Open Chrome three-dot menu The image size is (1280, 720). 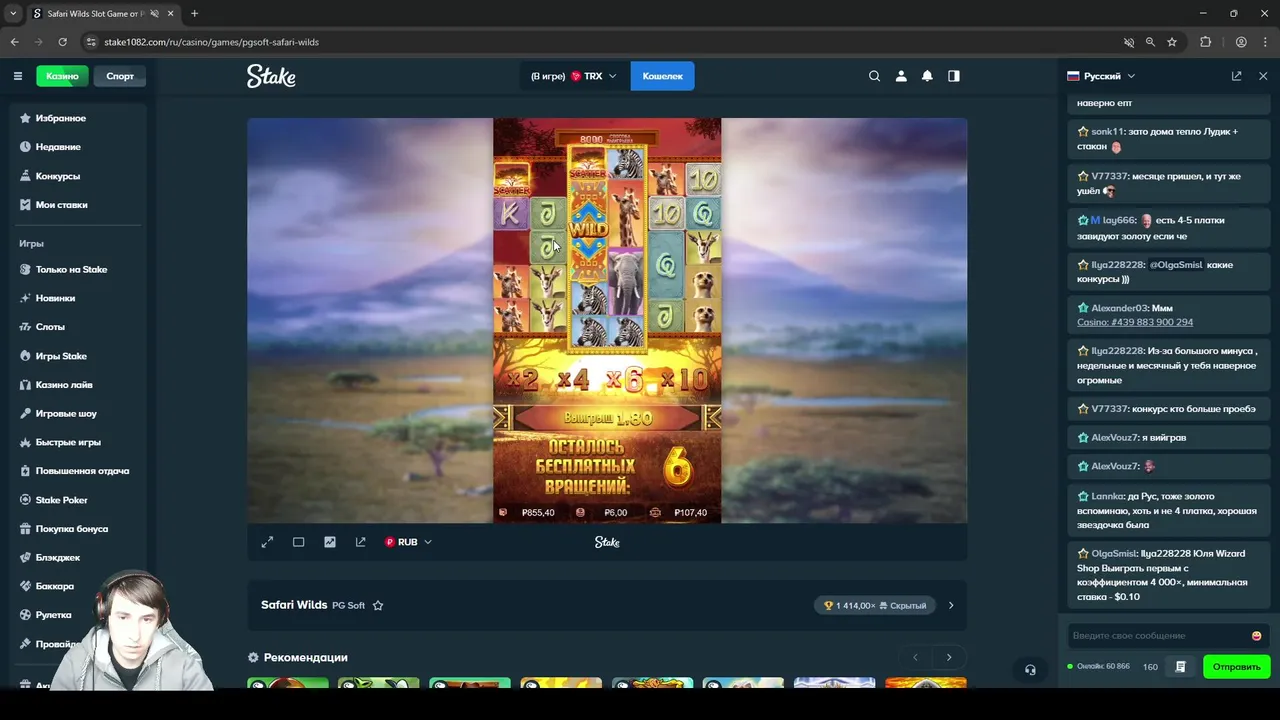(x=1265, y=42)
